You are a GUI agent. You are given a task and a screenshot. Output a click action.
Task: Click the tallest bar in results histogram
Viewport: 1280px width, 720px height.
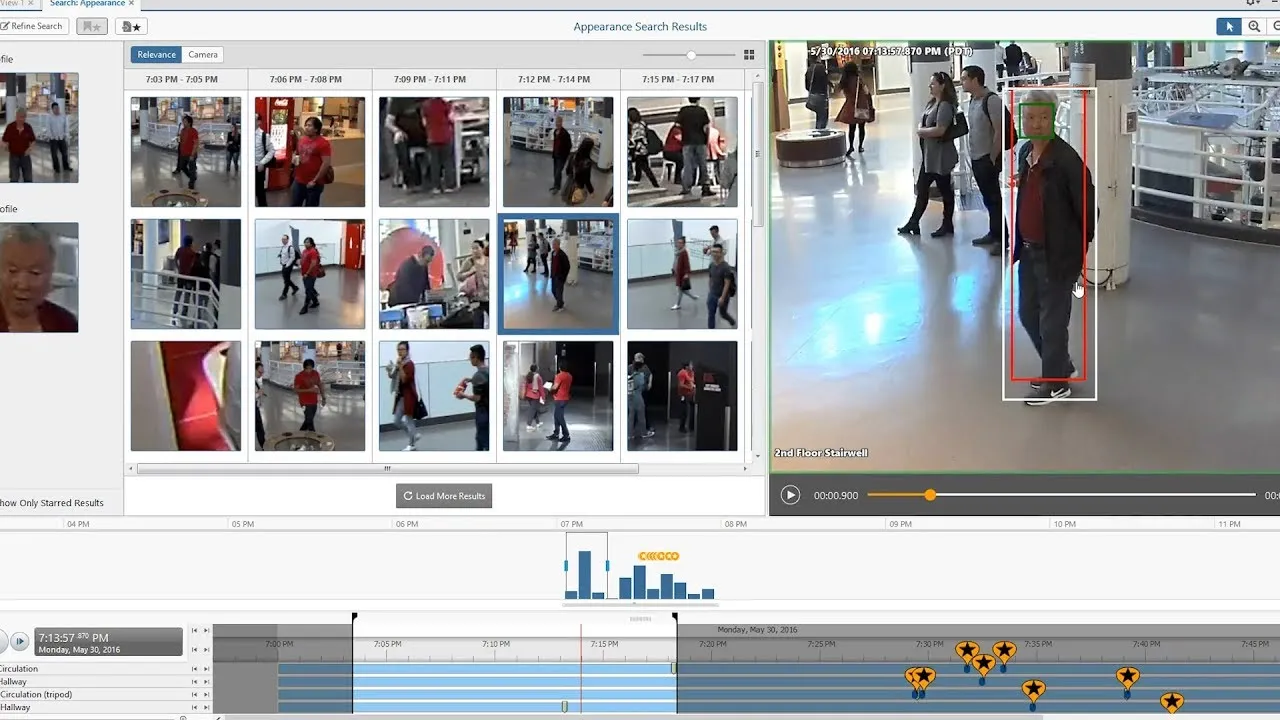585,574
